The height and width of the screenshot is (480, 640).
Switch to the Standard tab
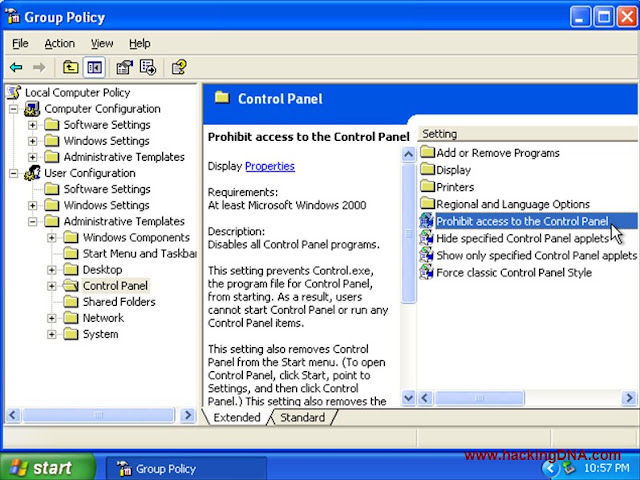coord(302,418)
